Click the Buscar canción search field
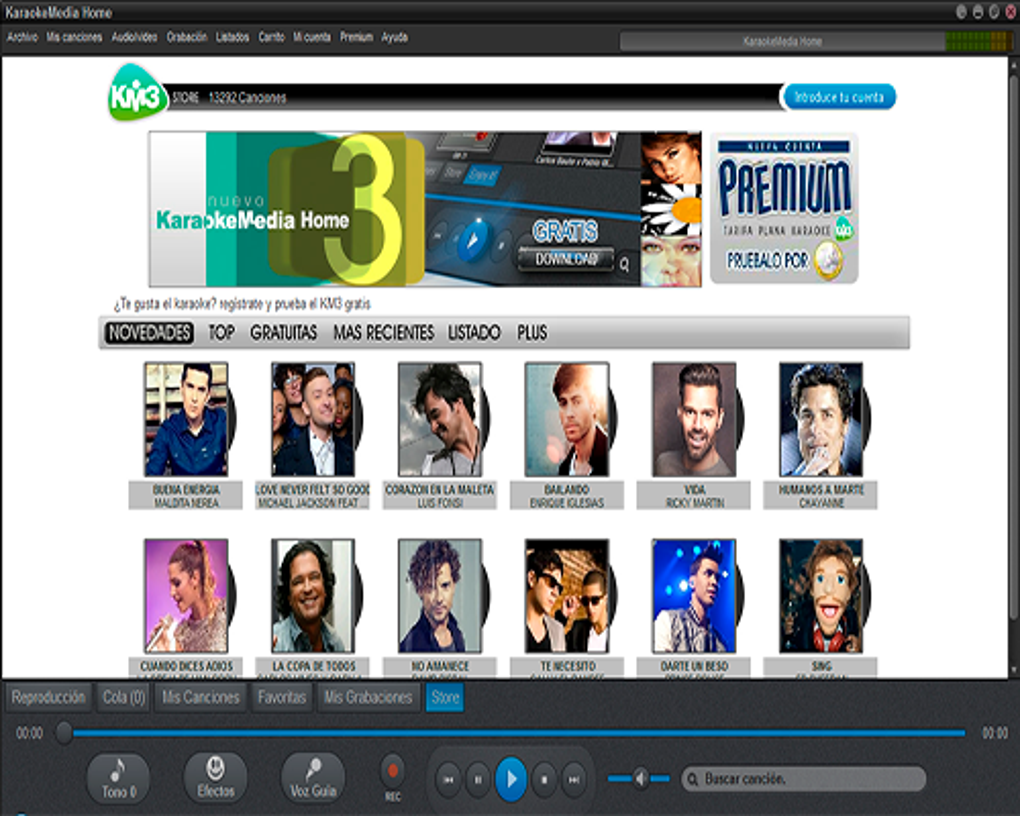Viewport: 1020px width, 816px height. click(804, 778)
